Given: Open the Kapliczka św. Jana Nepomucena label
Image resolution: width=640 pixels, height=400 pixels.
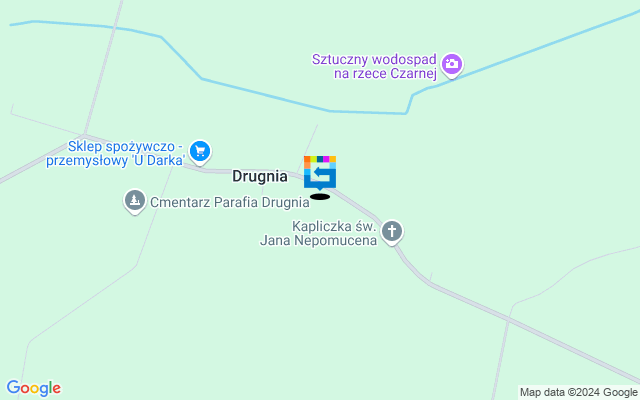Looking at the screenshot, I should (x=318, y=233).
